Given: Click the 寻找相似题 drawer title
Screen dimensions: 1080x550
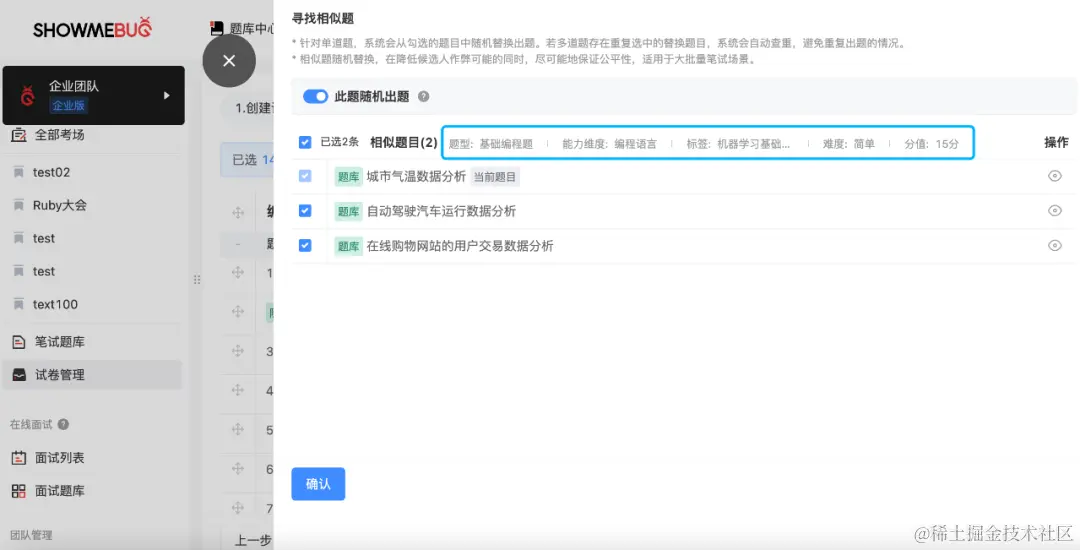Looking at the screenshot, I should (322, 19).
